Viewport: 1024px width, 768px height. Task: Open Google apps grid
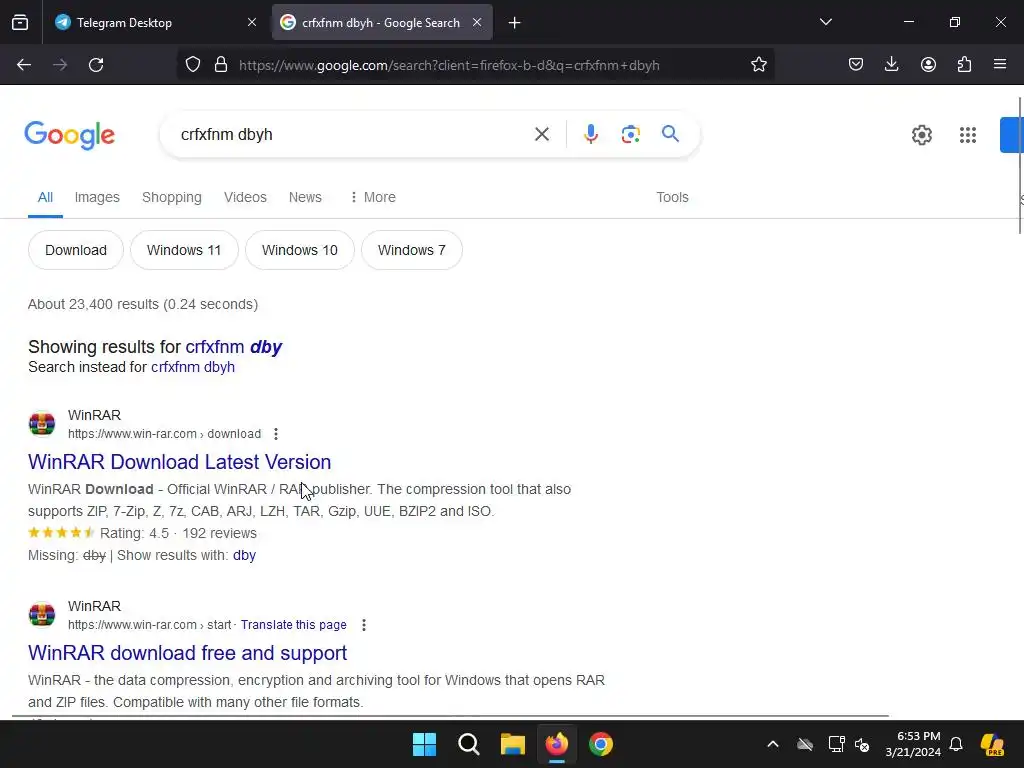(x=968, y=135)
